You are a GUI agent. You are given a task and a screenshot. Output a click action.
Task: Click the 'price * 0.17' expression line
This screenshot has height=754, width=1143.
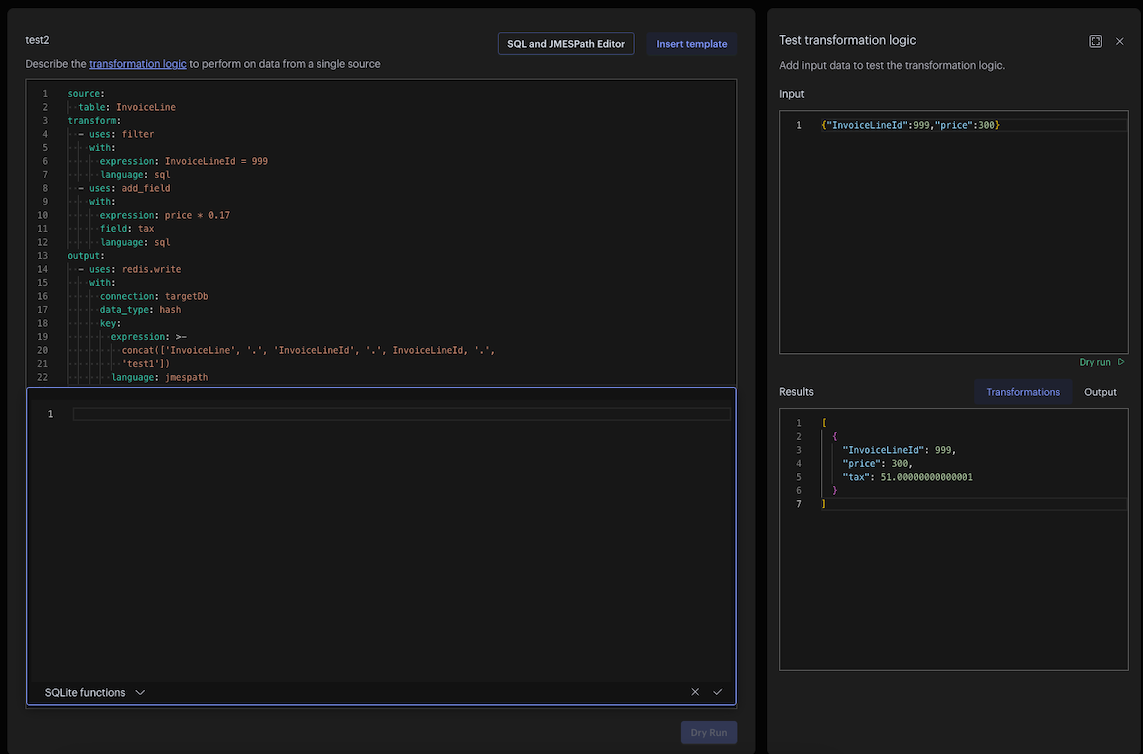pos(196,215)
